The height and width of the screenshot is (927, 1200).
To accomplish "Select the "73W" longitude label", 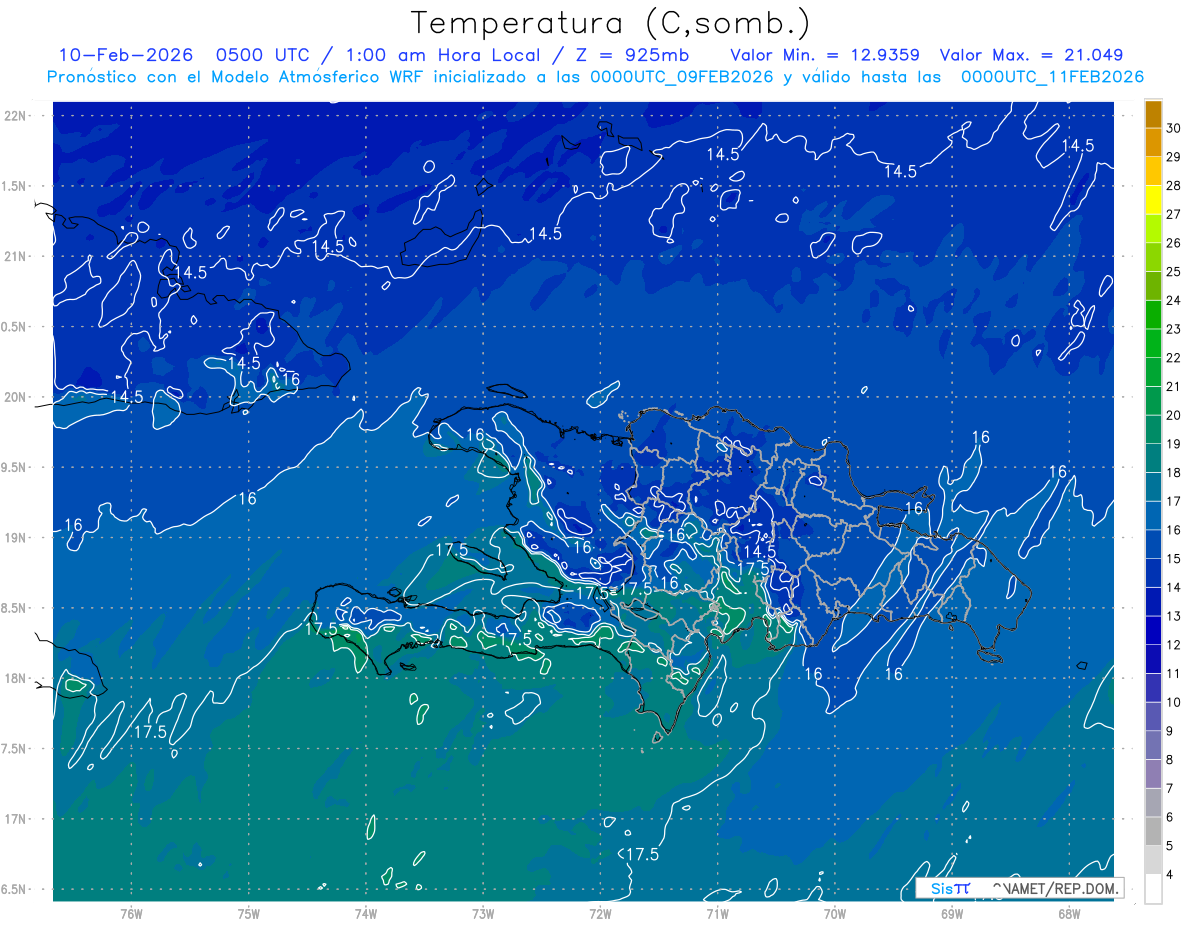I will pos(483,914).
